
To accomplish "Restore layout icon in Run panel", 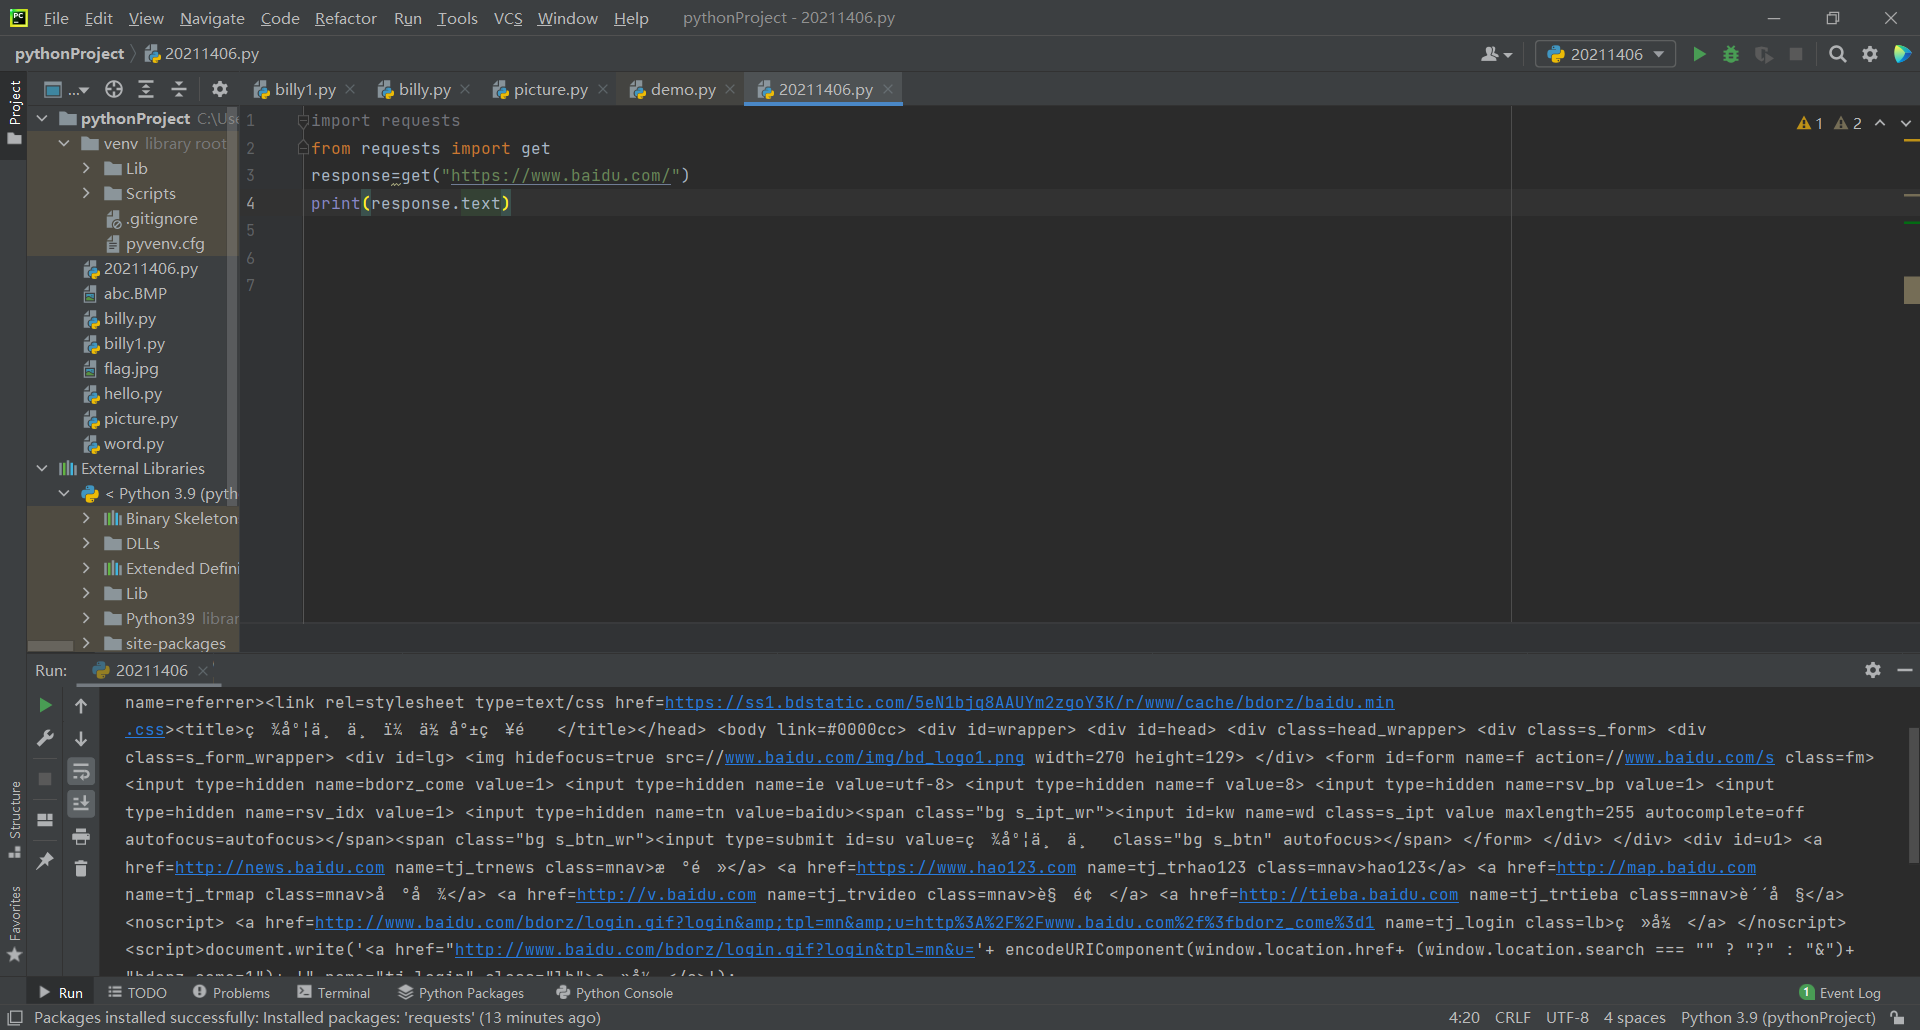I will 45,820.
